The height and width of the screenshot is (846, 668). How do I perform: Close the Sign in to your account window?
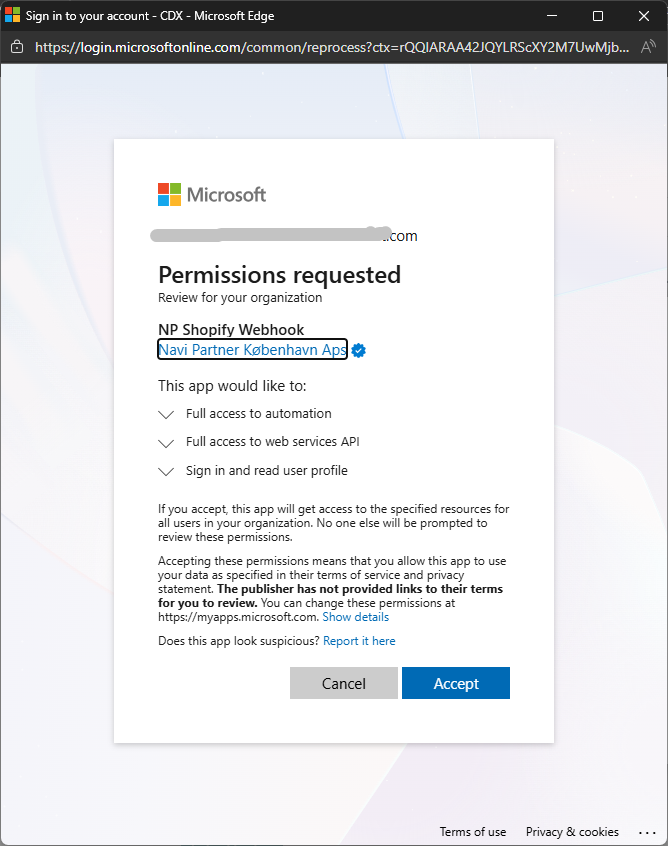click(644, 16)
